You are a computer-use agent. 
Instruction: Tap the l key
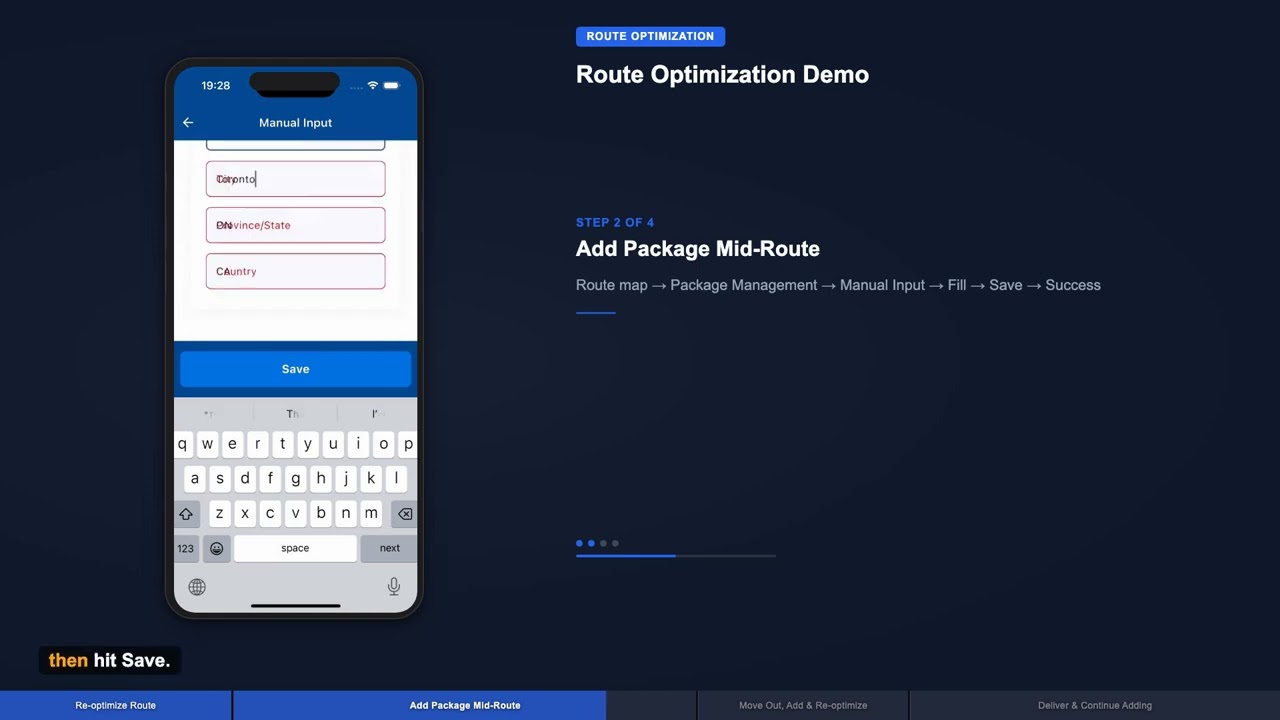pyautogui.click(x=396, y=478)
